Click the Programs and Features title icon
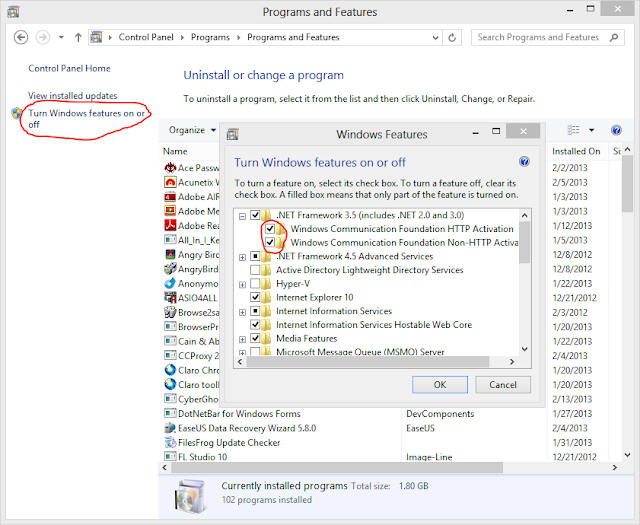640x525 pixels. 13,11
